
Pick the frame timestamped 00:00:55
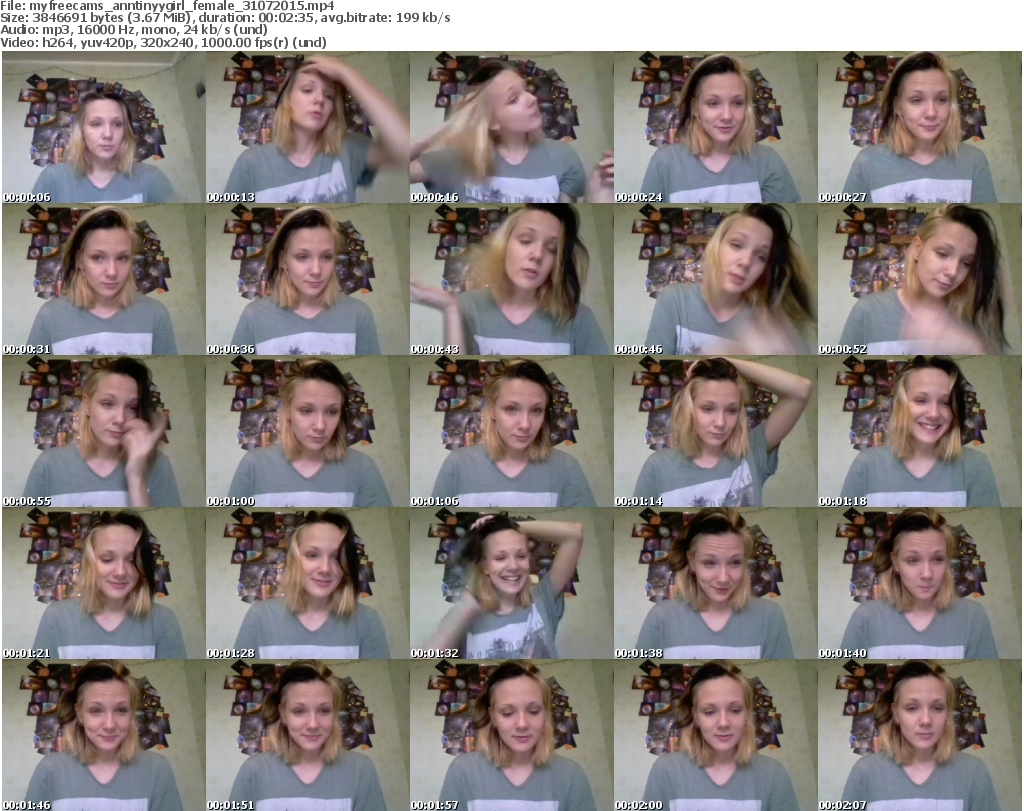click(104, 432)
